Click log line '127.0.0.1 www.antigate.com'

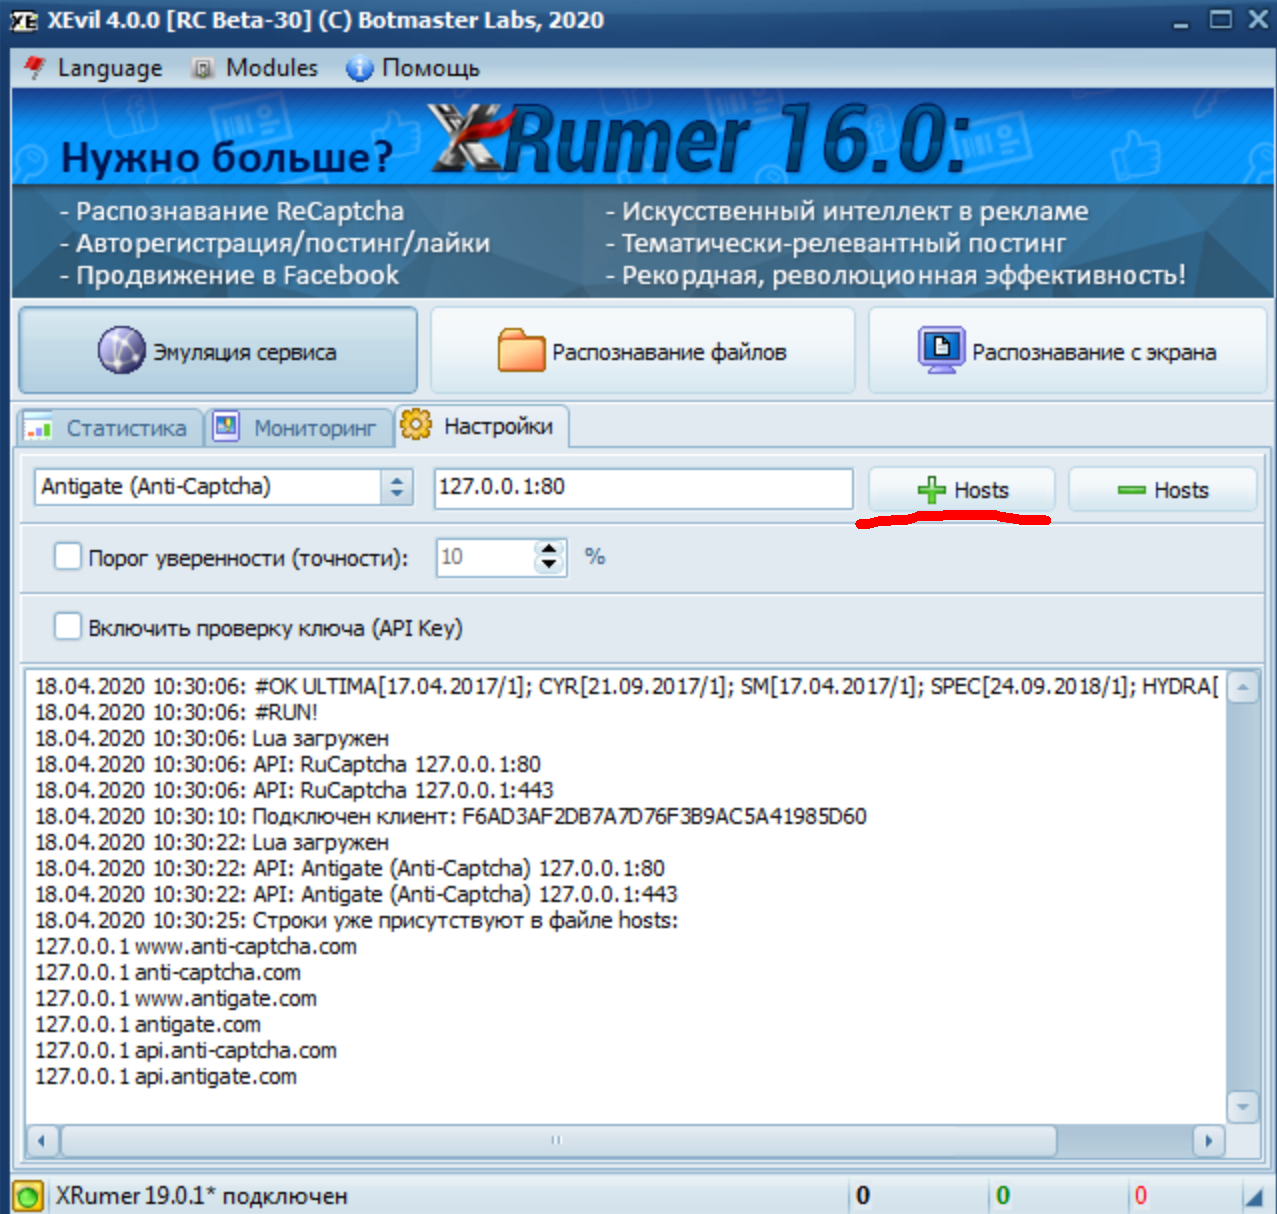point(176,998)
